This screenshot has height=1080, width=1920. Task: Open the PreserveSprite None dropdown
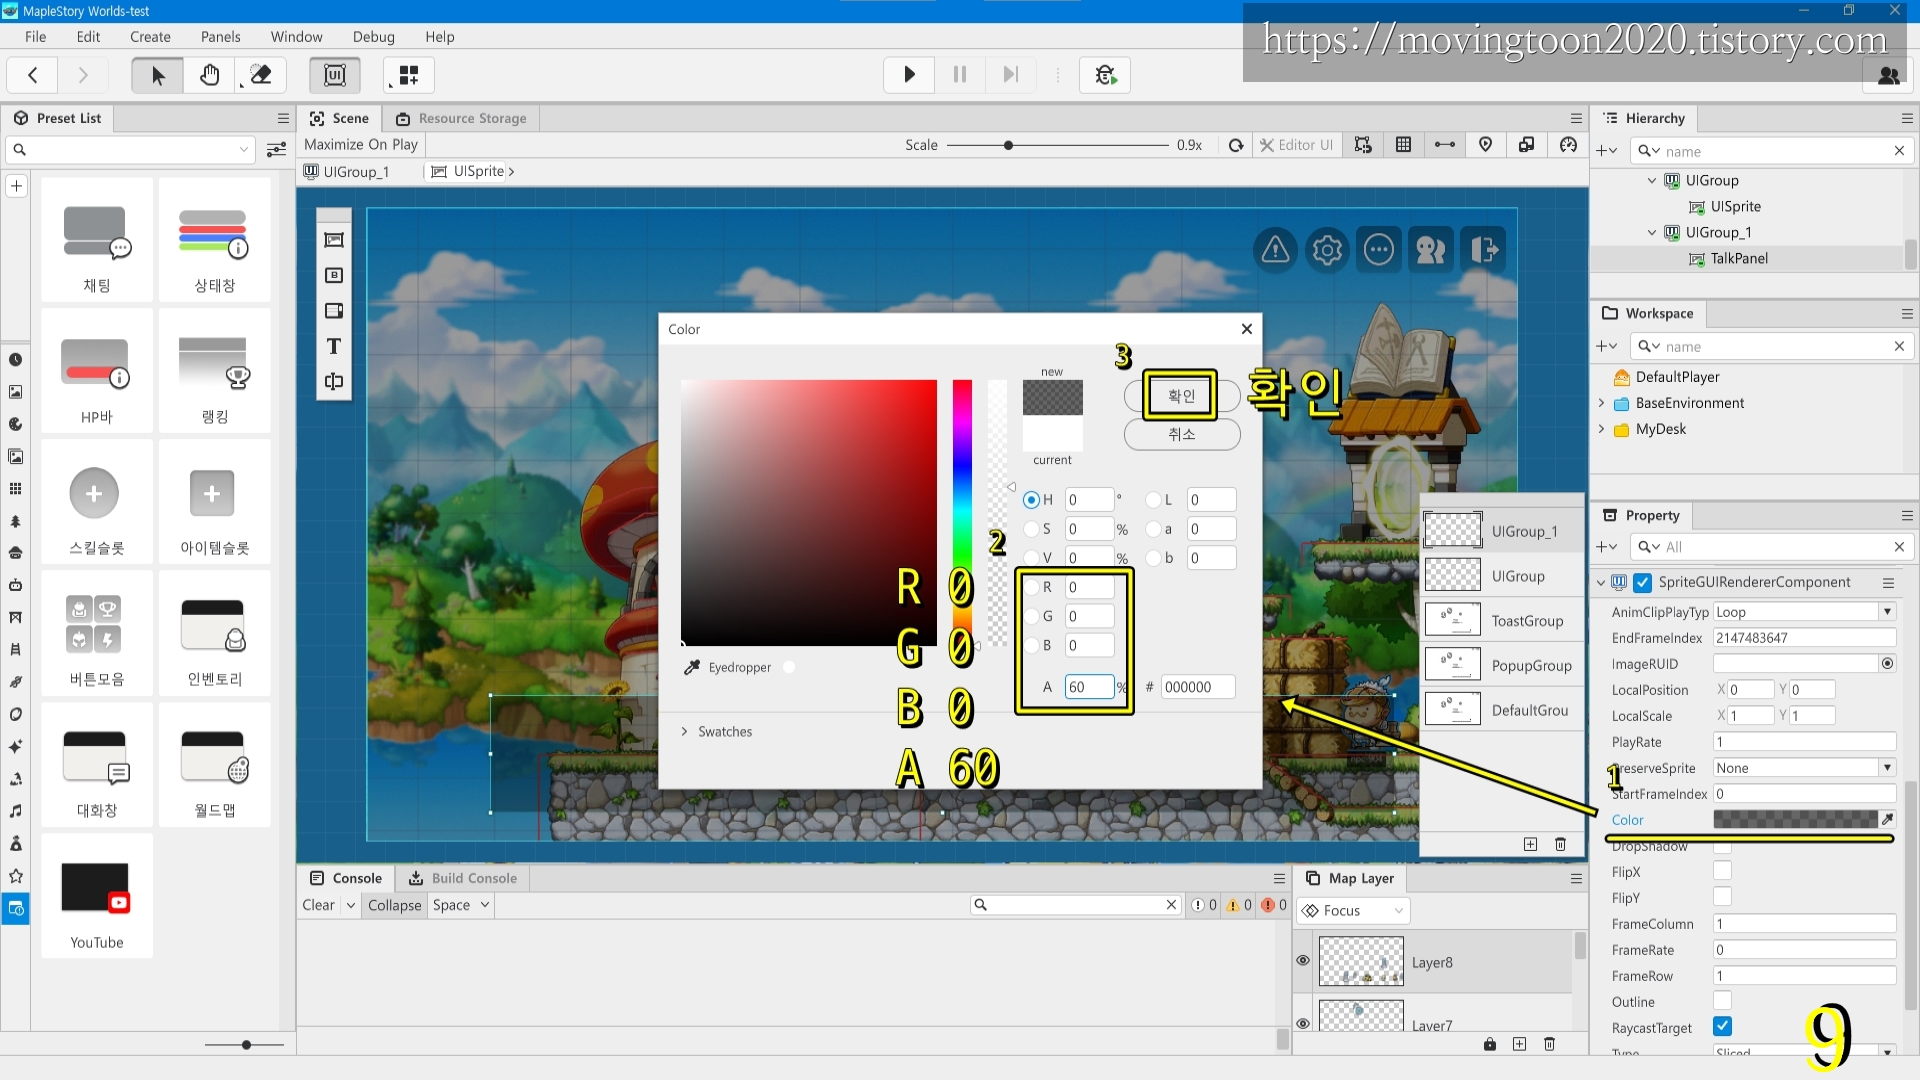[1804, 767]
